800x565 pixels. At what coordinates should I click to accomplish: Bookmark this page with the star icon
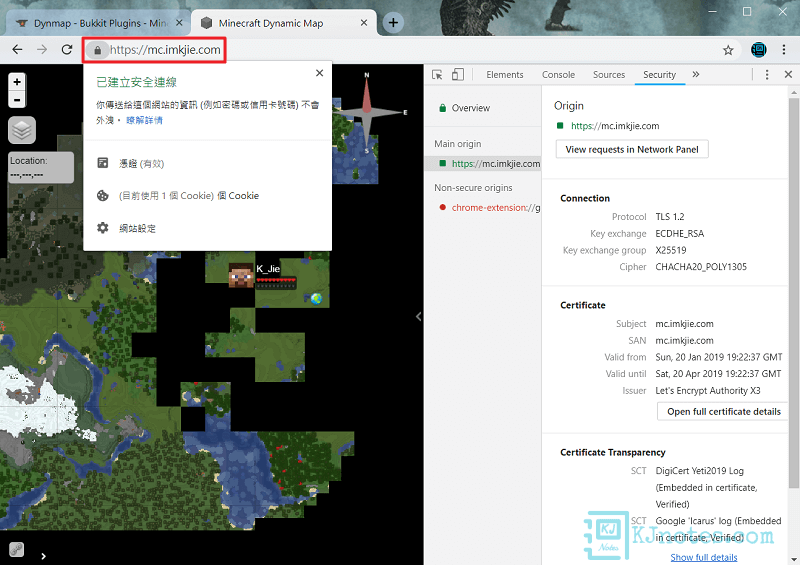(728, 49)
